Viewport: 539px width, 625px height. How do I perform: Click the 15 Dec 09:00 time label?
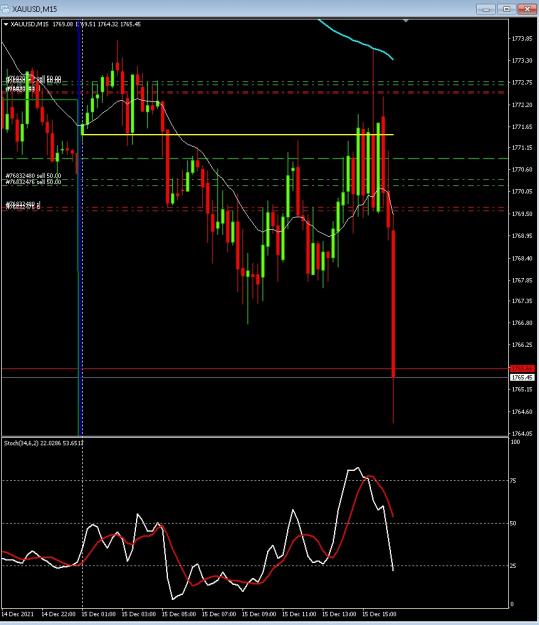tap(259, 614)
